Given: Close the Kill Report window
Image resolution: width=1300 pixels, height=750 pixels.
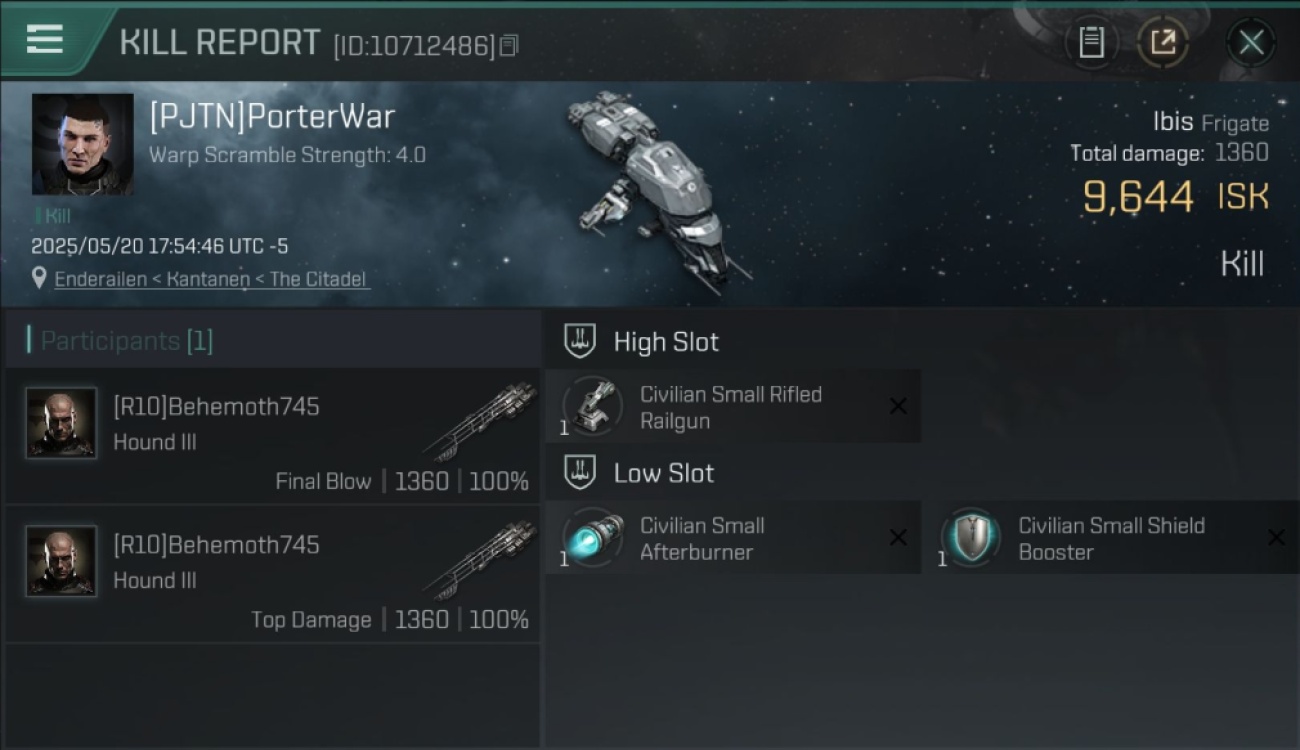Looking at the screenshot, I should [x=1251, y=43].
